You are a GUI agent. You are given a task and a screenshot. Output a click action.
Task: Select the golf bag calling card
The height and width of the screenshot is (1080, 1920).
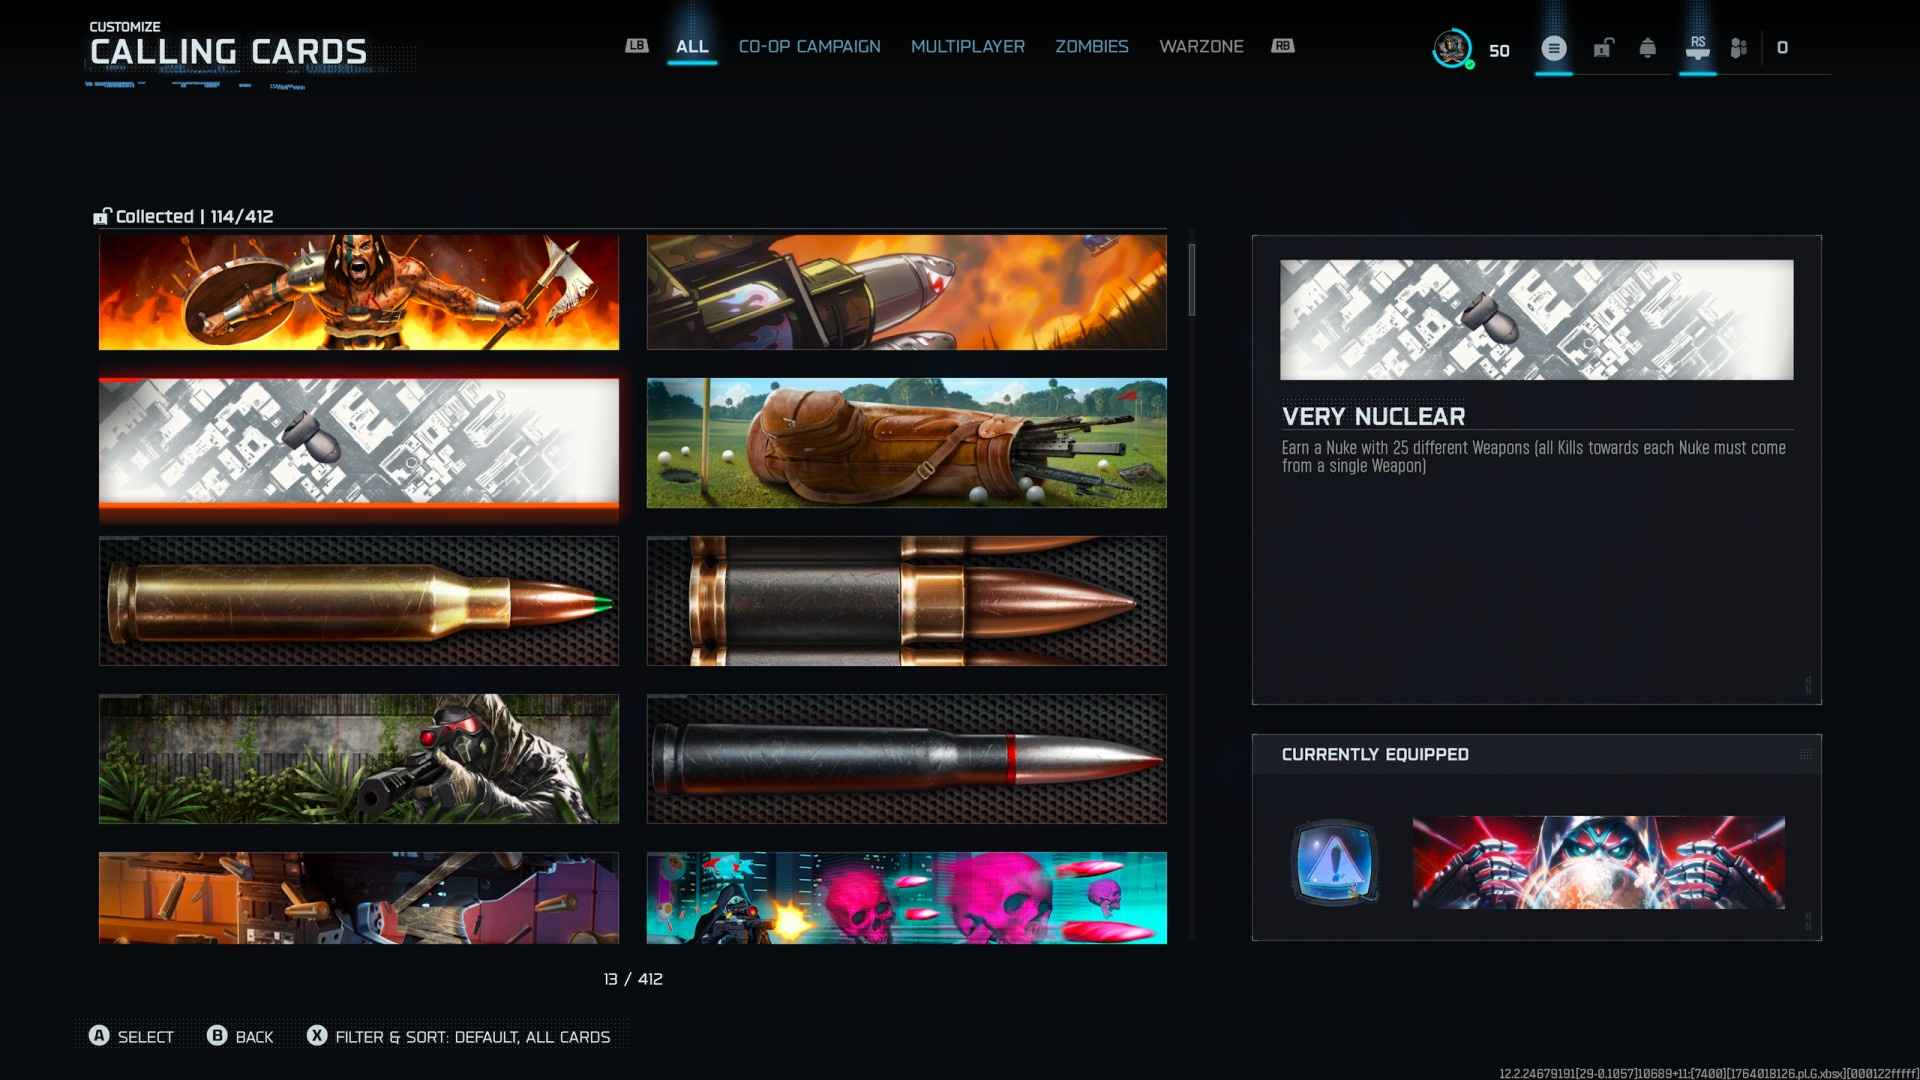pos(906,443)
